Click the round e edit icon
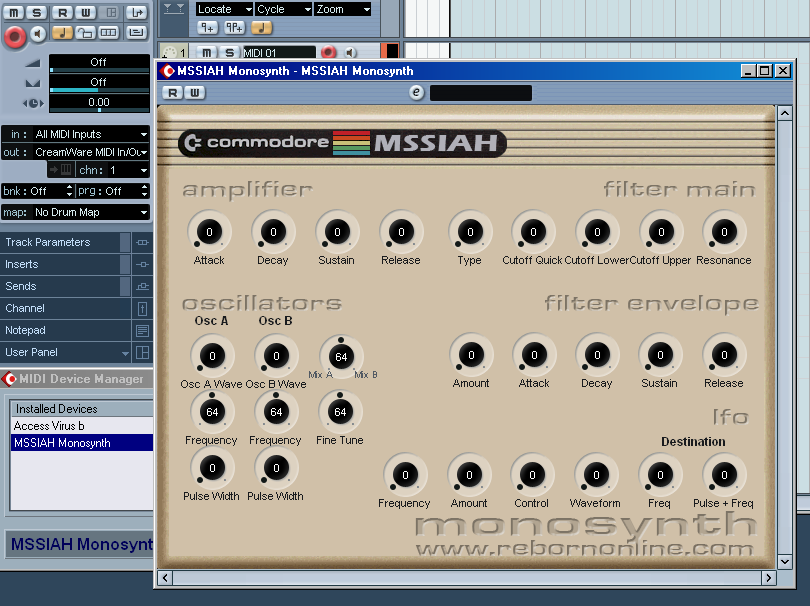 tap(416, 92)
